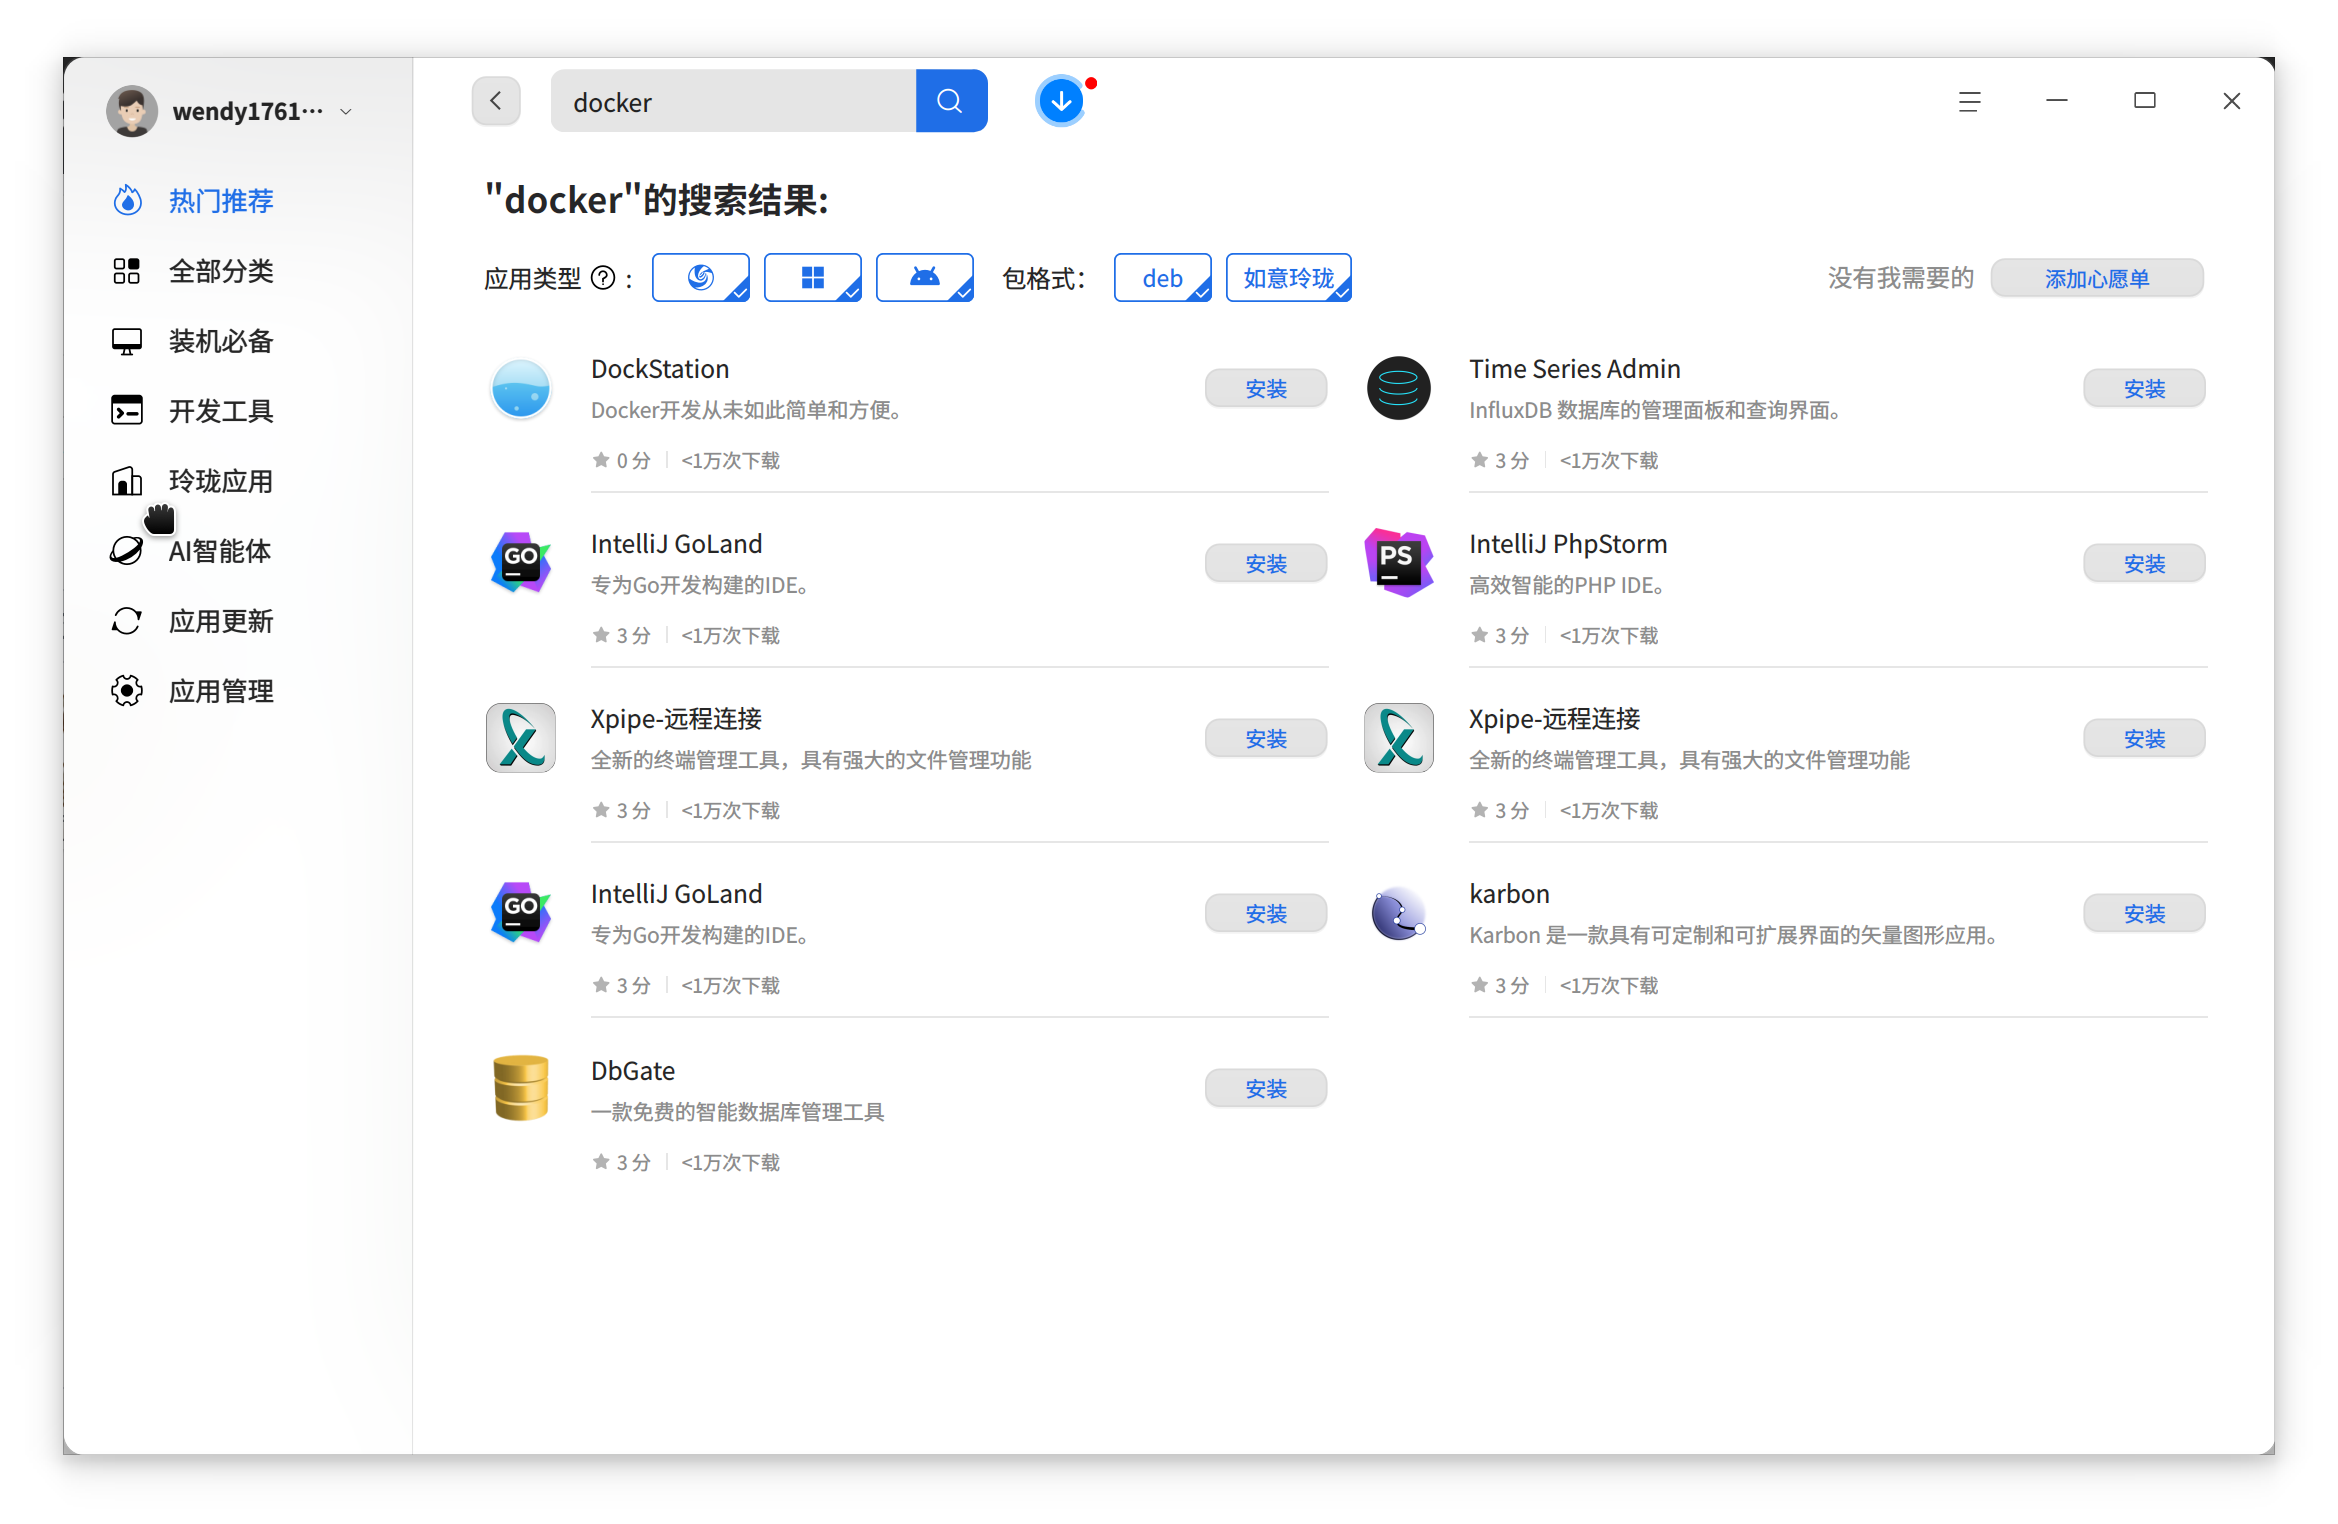Expand the wendy1761 account dropdown
Image resolution: width=2338 pixels, height=1524 pixels.
[346, 111]
